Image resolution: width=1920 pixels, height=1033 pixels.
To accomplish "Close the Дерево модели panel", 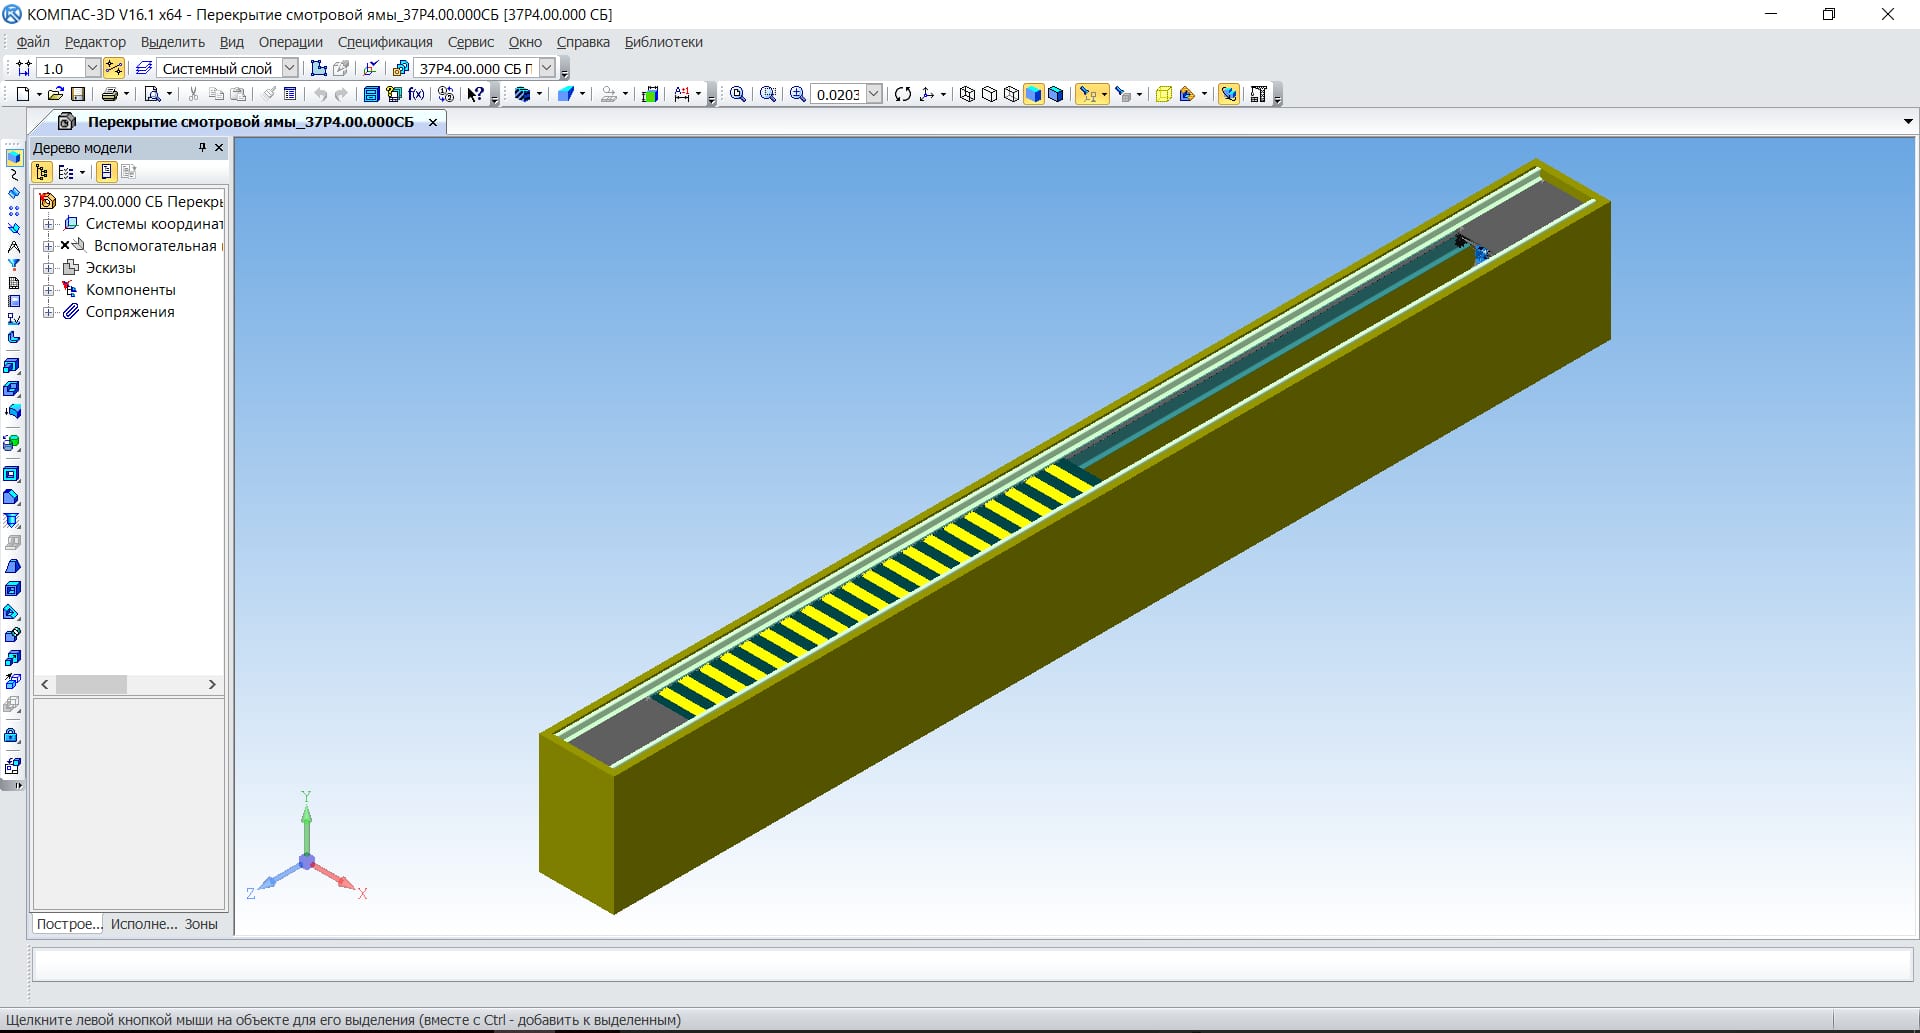I will tap(219, 148).
